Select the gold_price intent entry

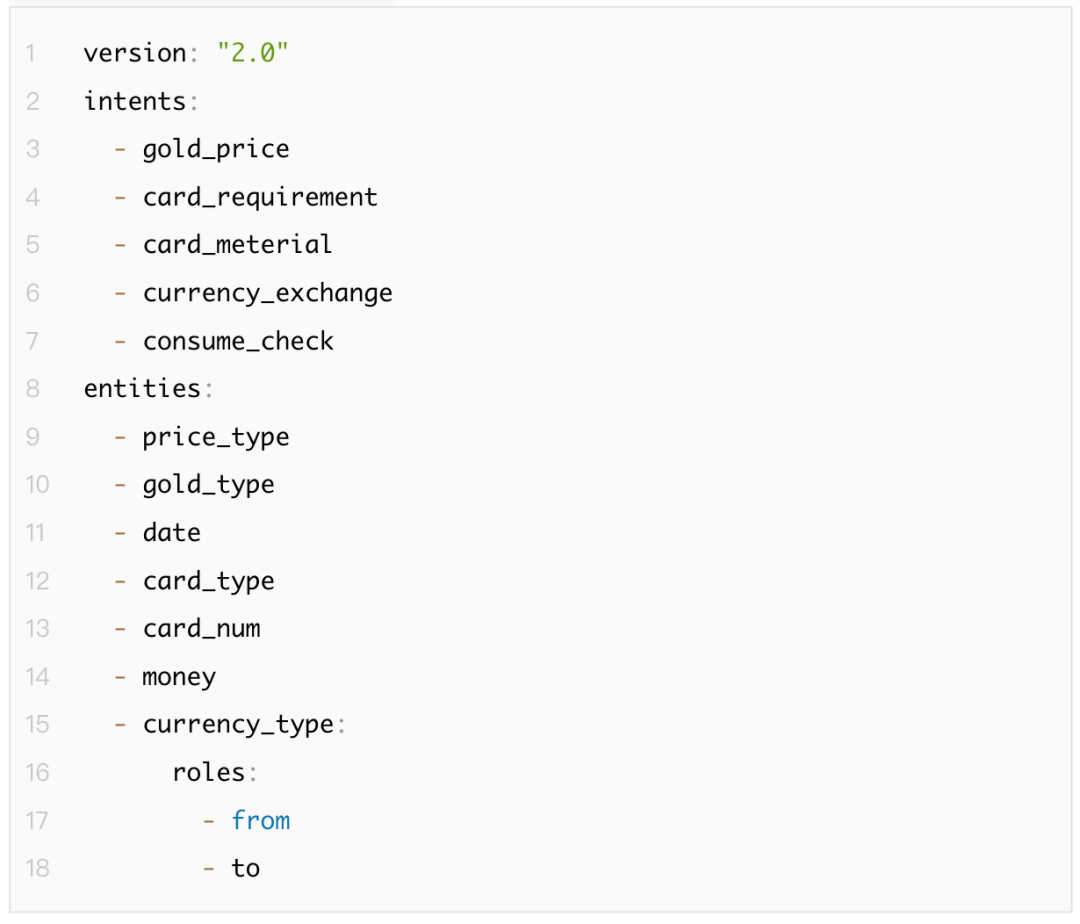[215, 149]
